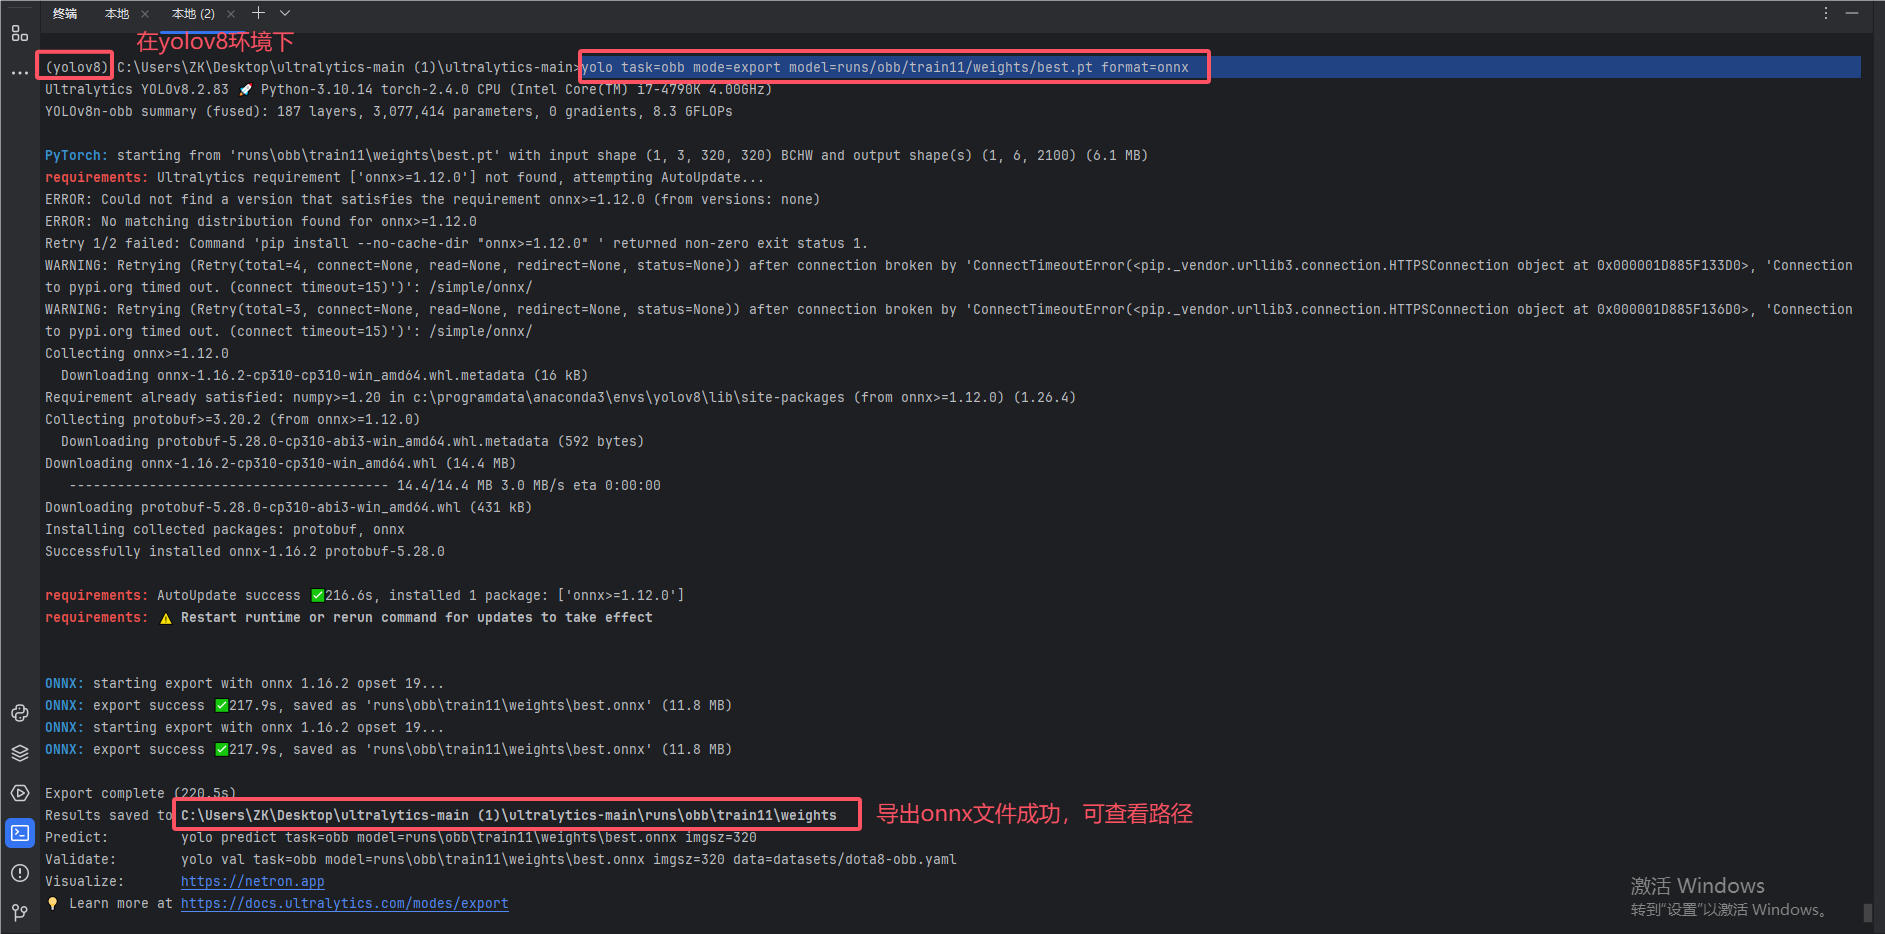Open the Problems tool window icon
Image resolution: width=1885 pixels, height=934 pixels.
point(20,873)
